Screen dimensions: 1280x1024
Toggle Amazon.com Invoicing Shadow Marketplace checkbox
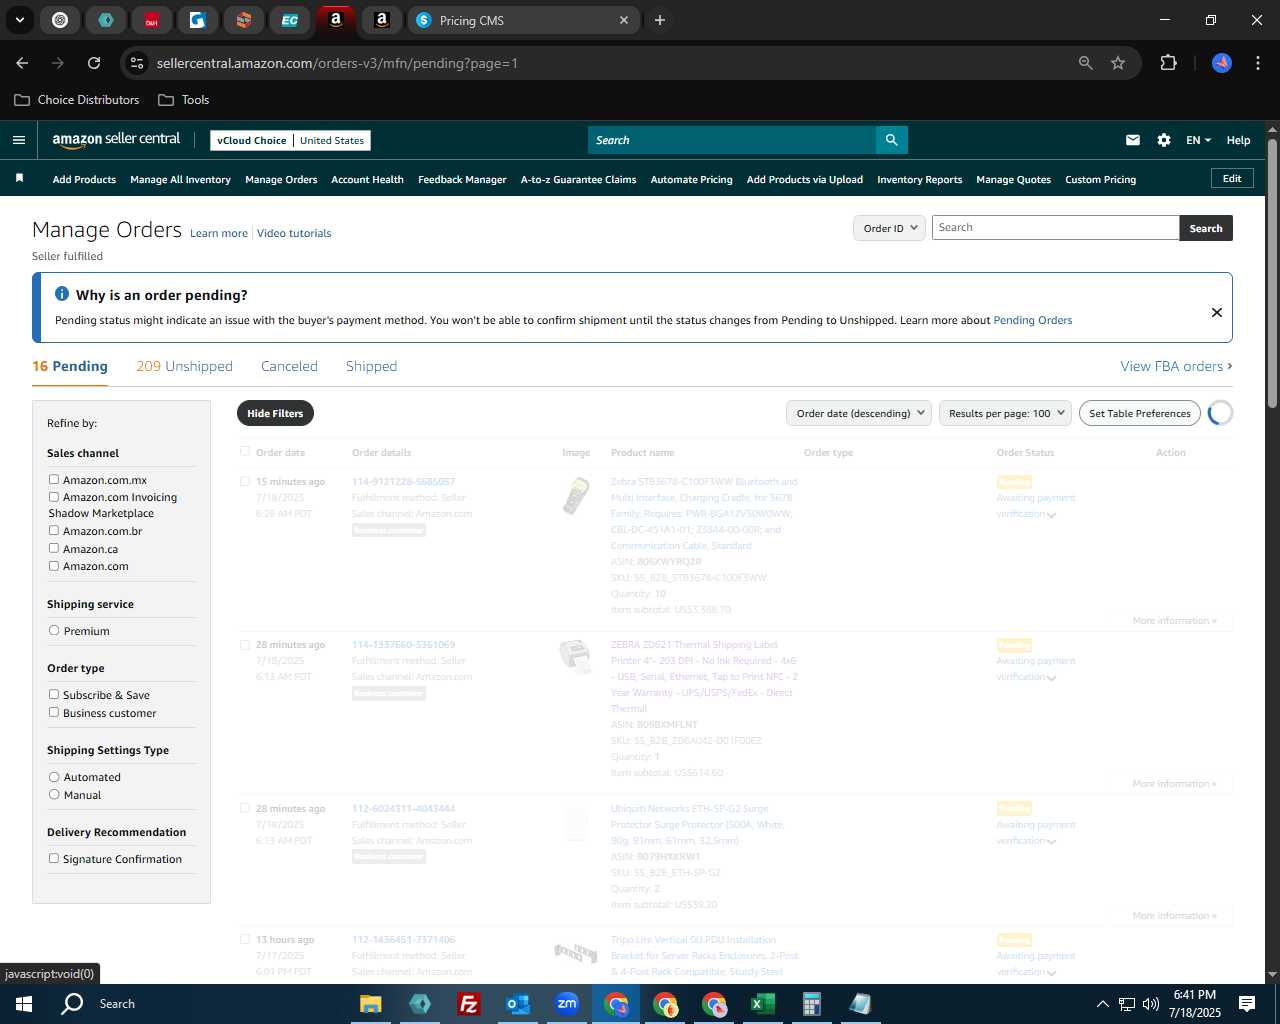[x=54, y=496]
